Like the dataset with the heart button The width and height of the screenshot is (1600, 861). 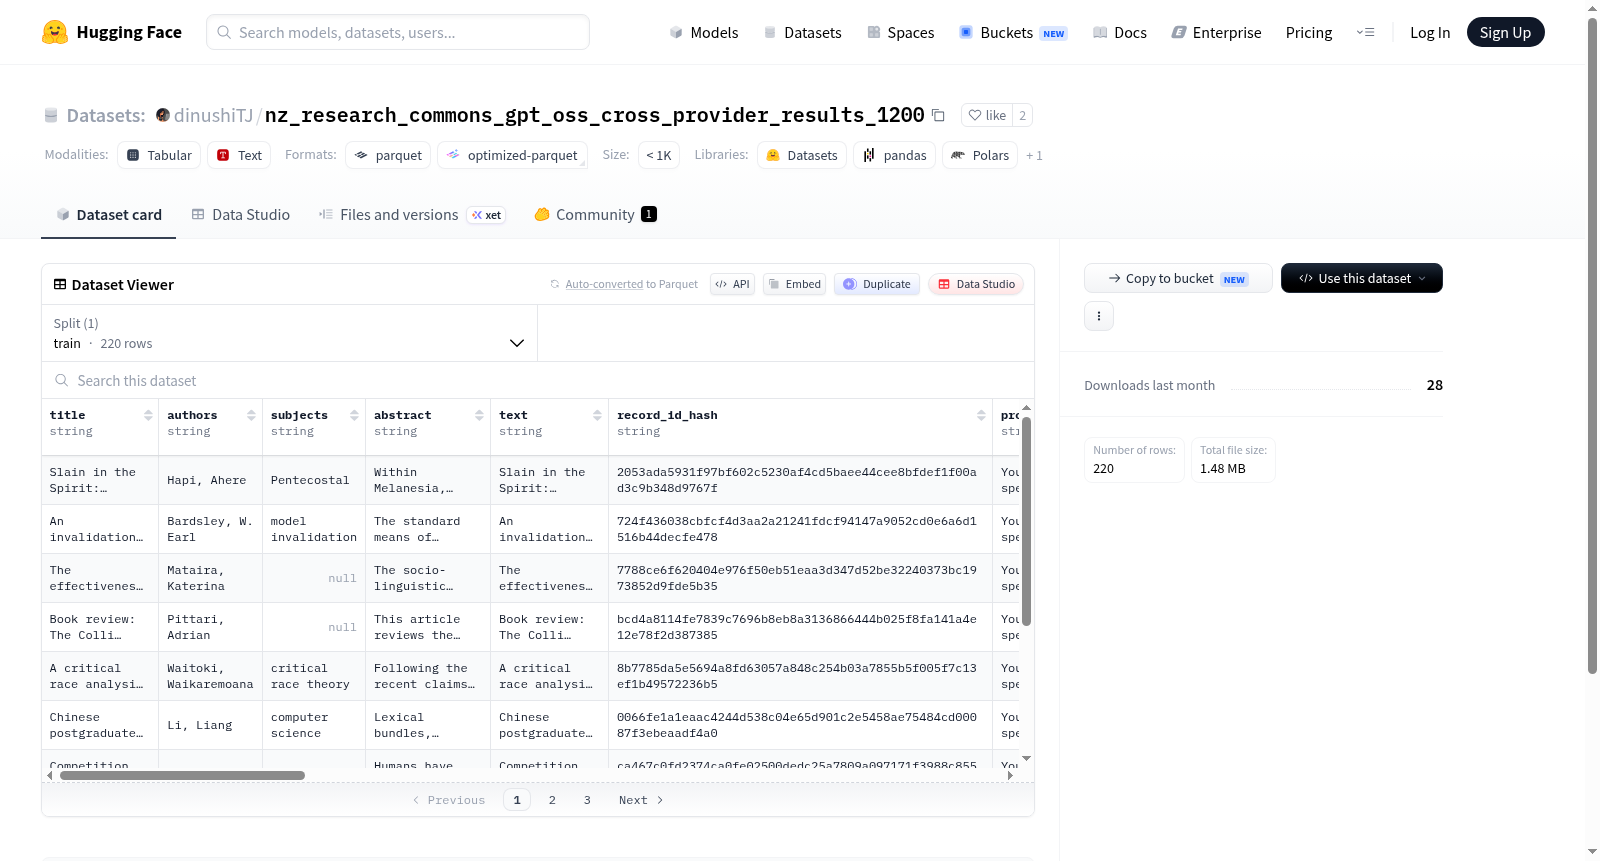click(987, 115)
